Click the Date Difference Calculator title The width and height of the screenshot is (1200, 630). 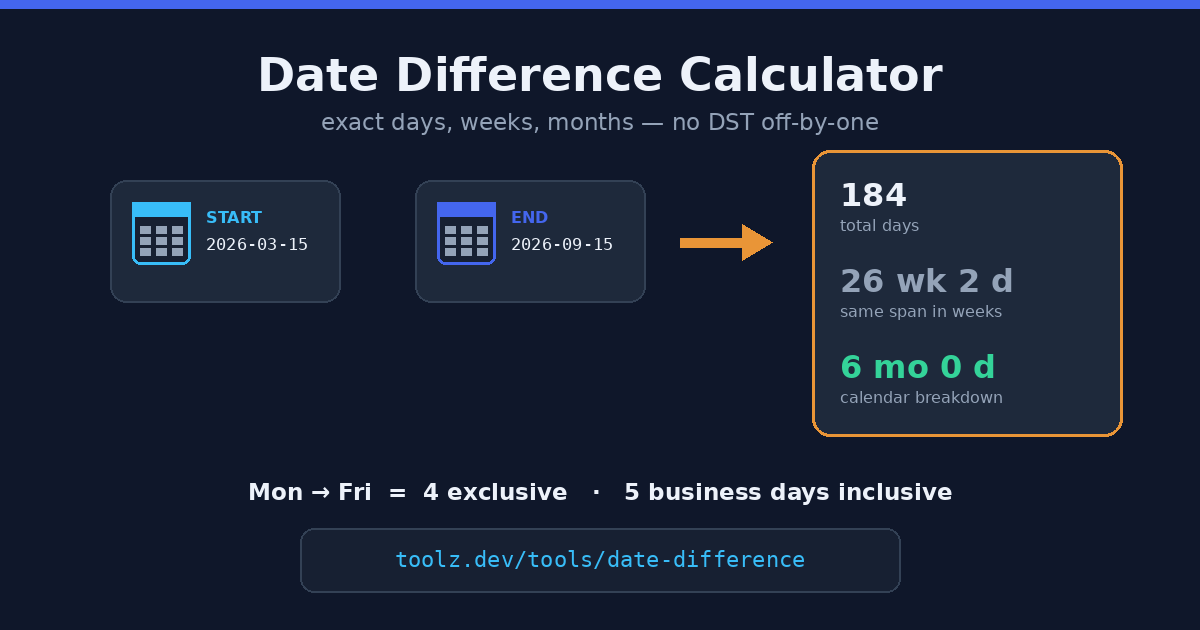coord(600,76)
